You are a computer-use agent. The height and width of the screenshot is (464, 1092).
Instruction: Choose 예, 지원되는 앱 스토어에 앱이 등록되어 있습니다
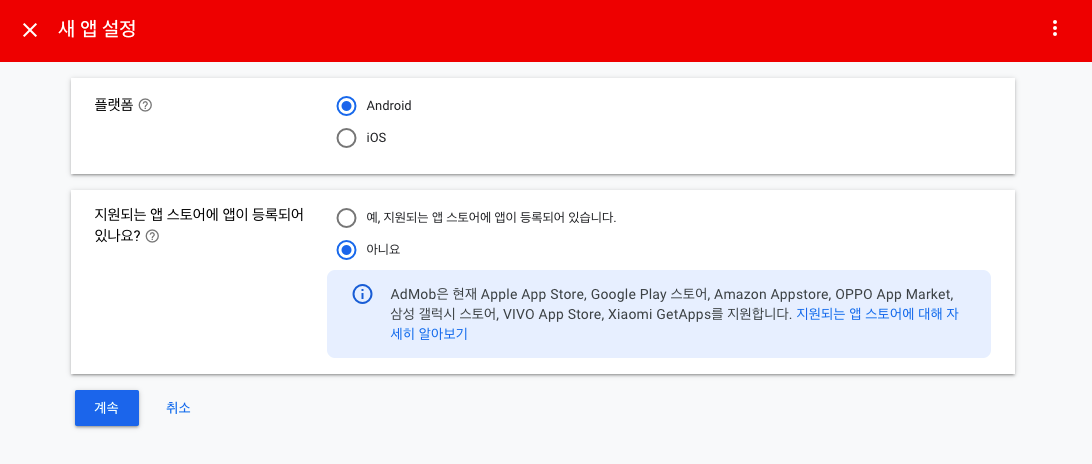(346, 217)
